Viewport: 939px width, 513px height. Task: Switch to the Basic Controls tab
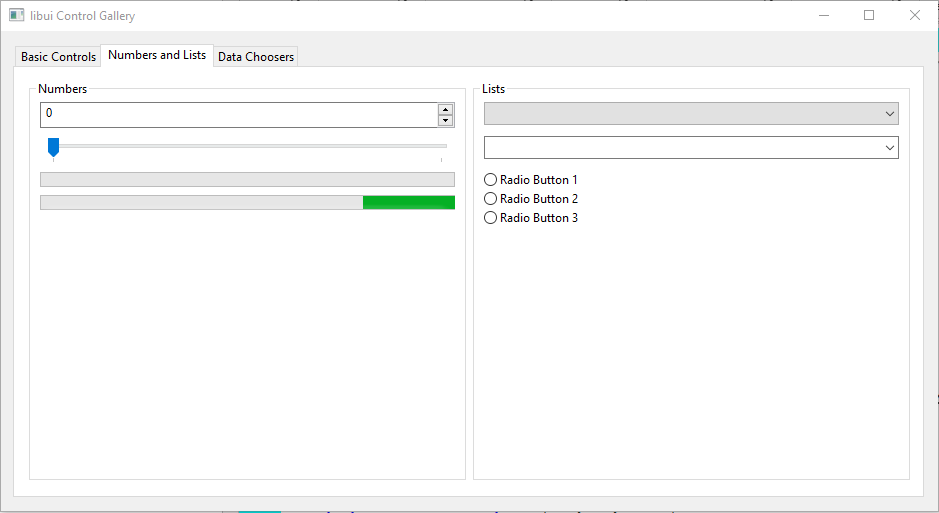click(58, 57)
